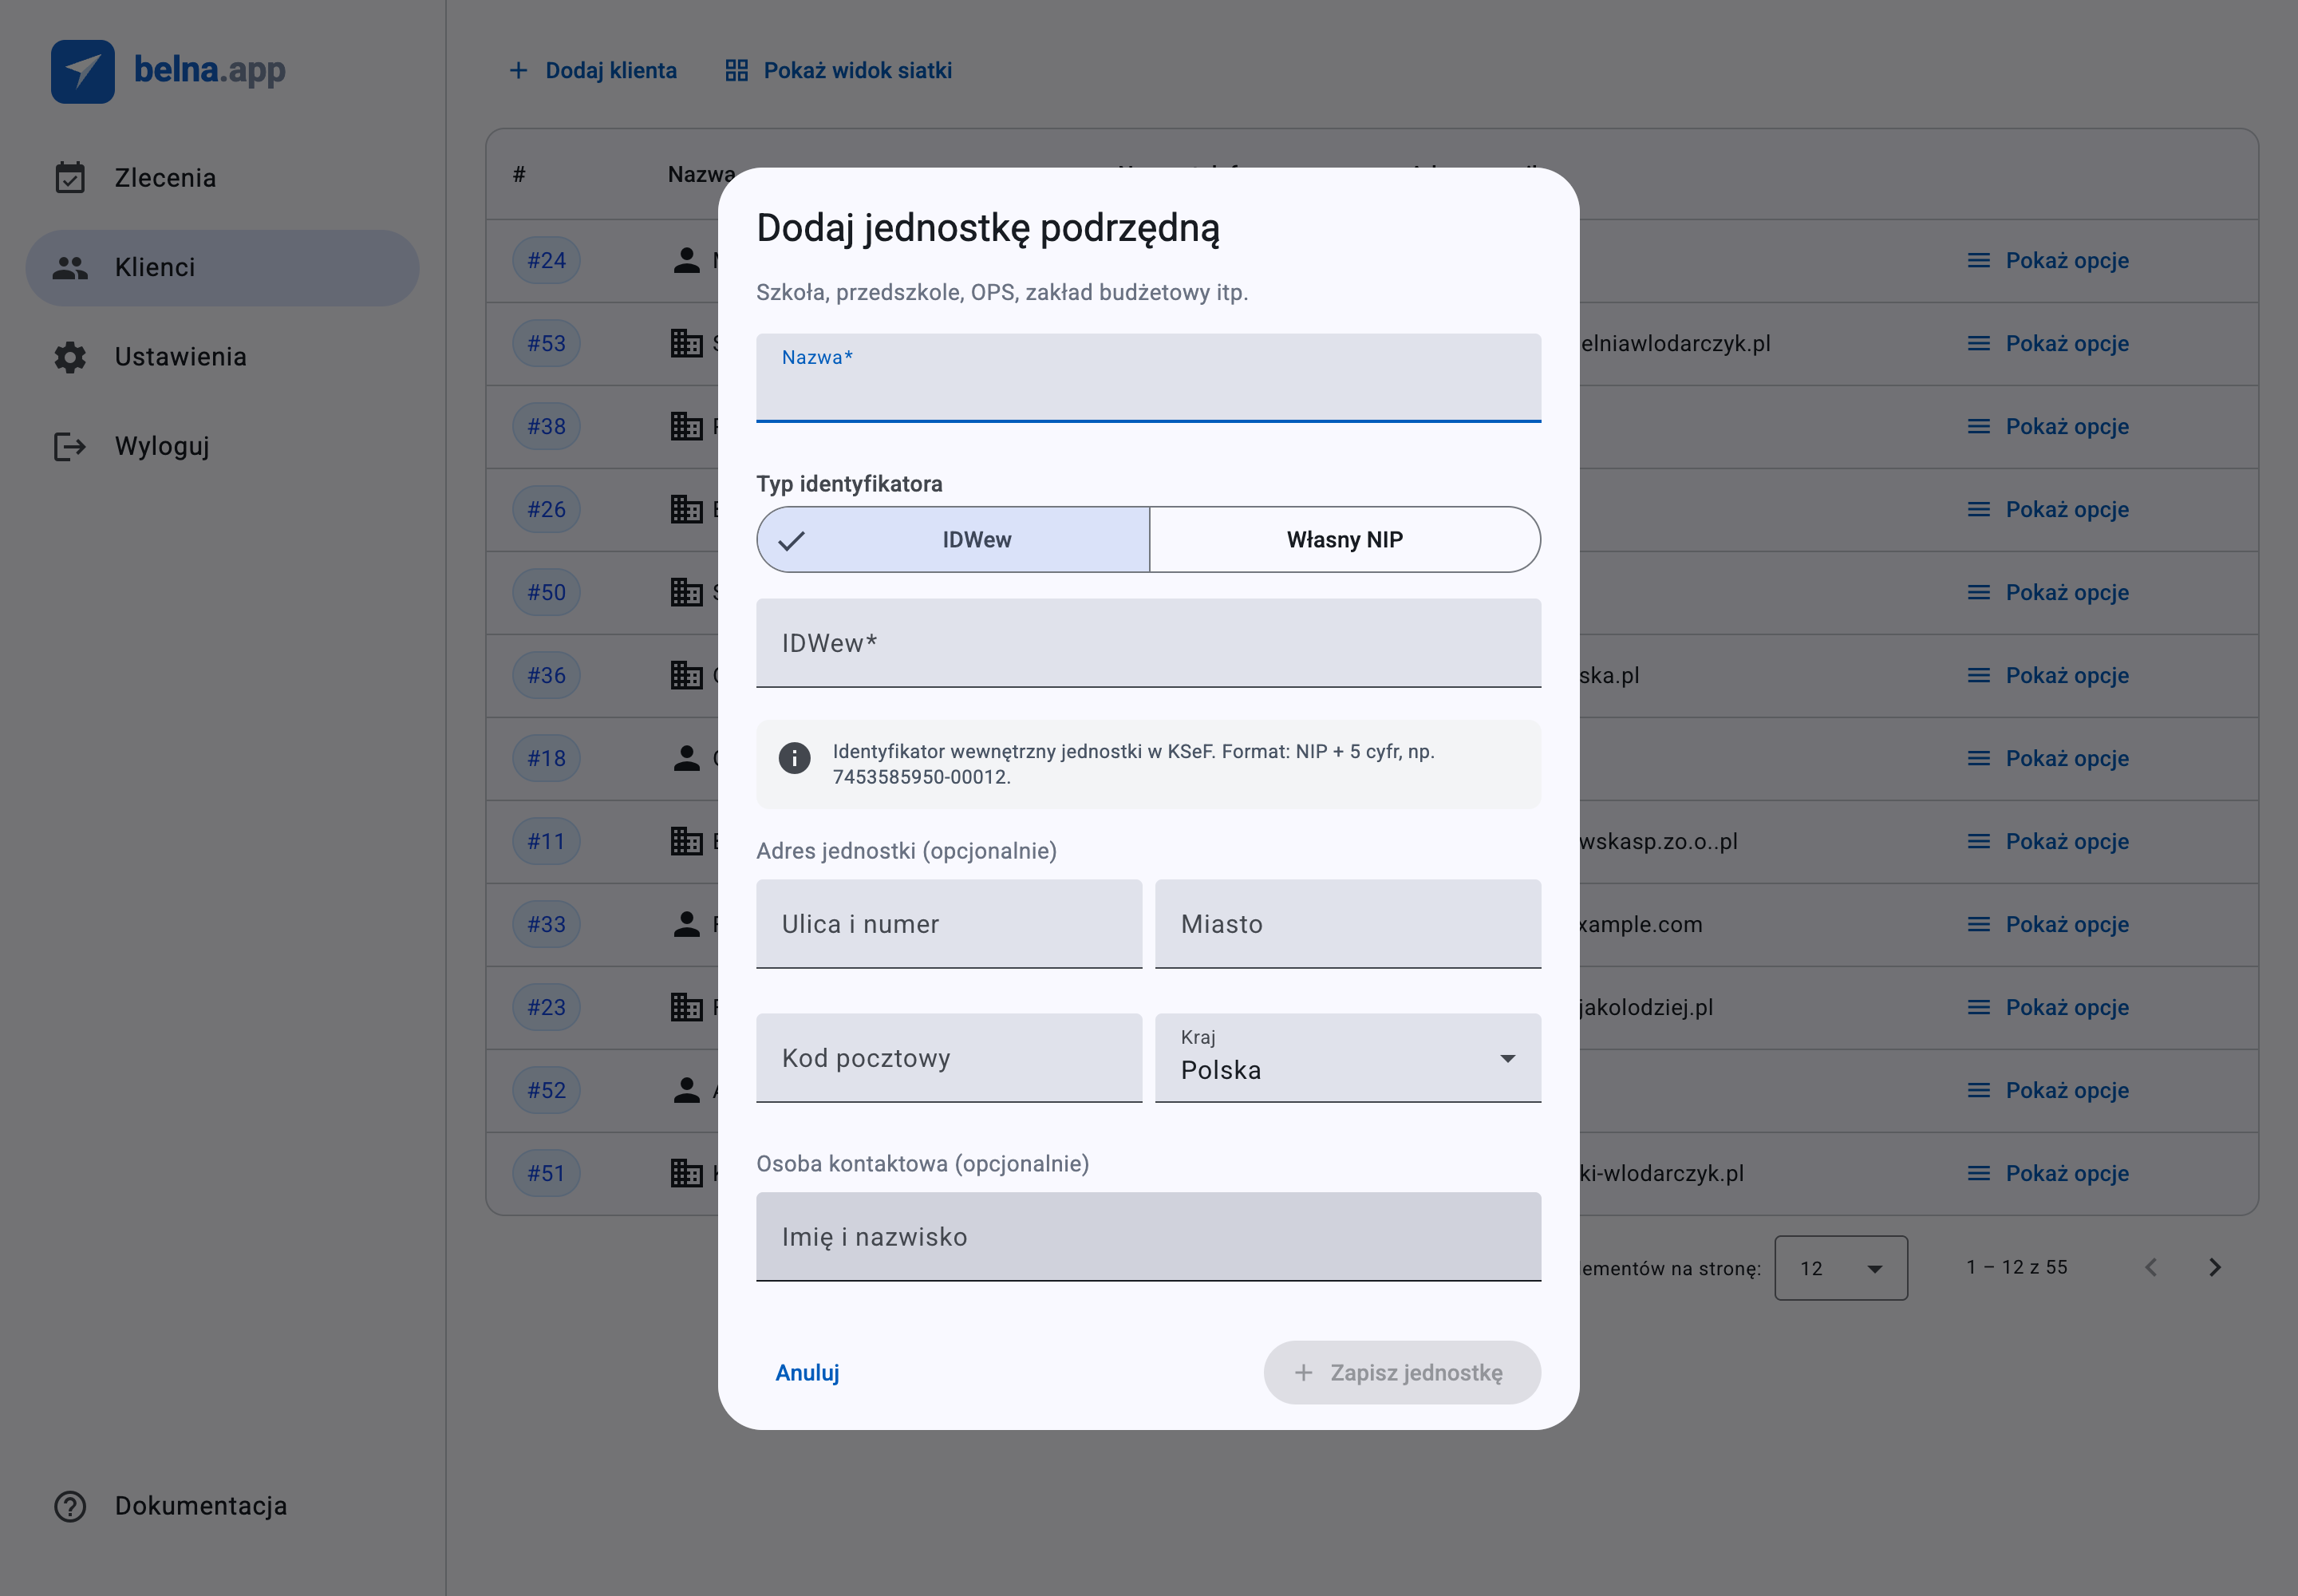This screenshot has width=2298, height=1596.
Task: Click the #26 client ID chip
Action: pos(547,510)
